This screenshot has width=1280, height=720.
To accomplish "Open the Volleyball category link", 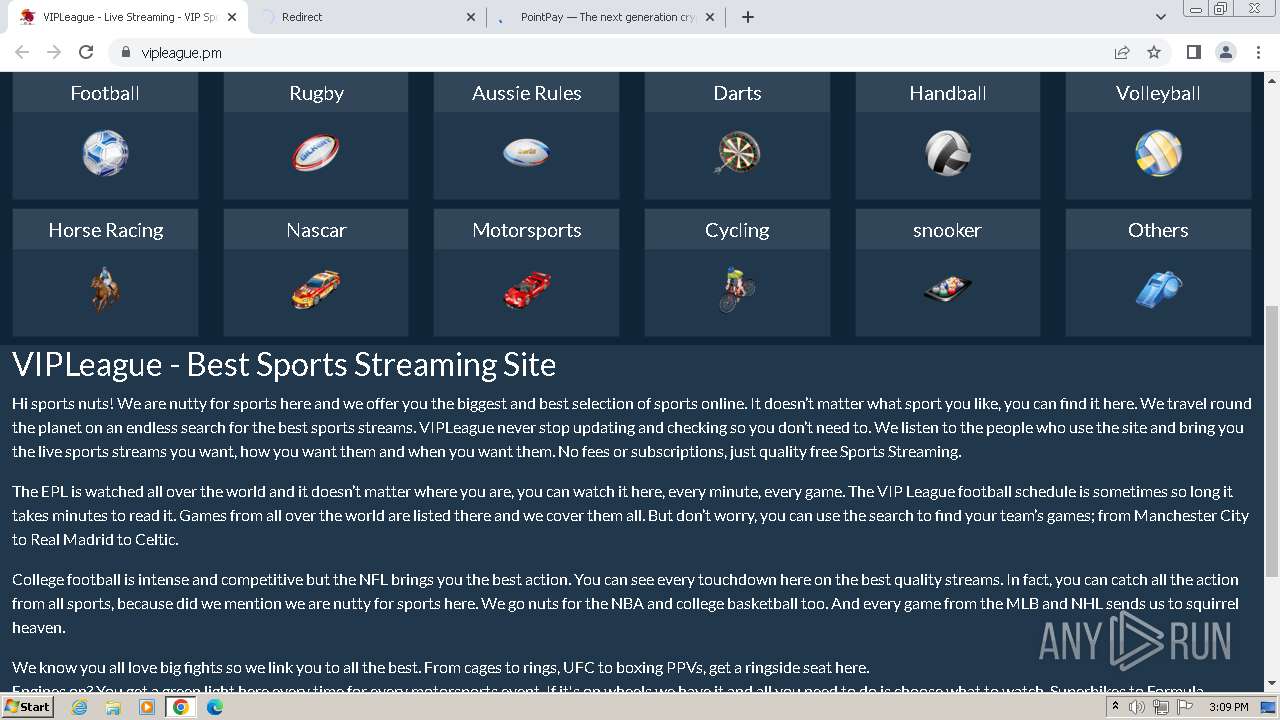I will (x=1158, y=93).
